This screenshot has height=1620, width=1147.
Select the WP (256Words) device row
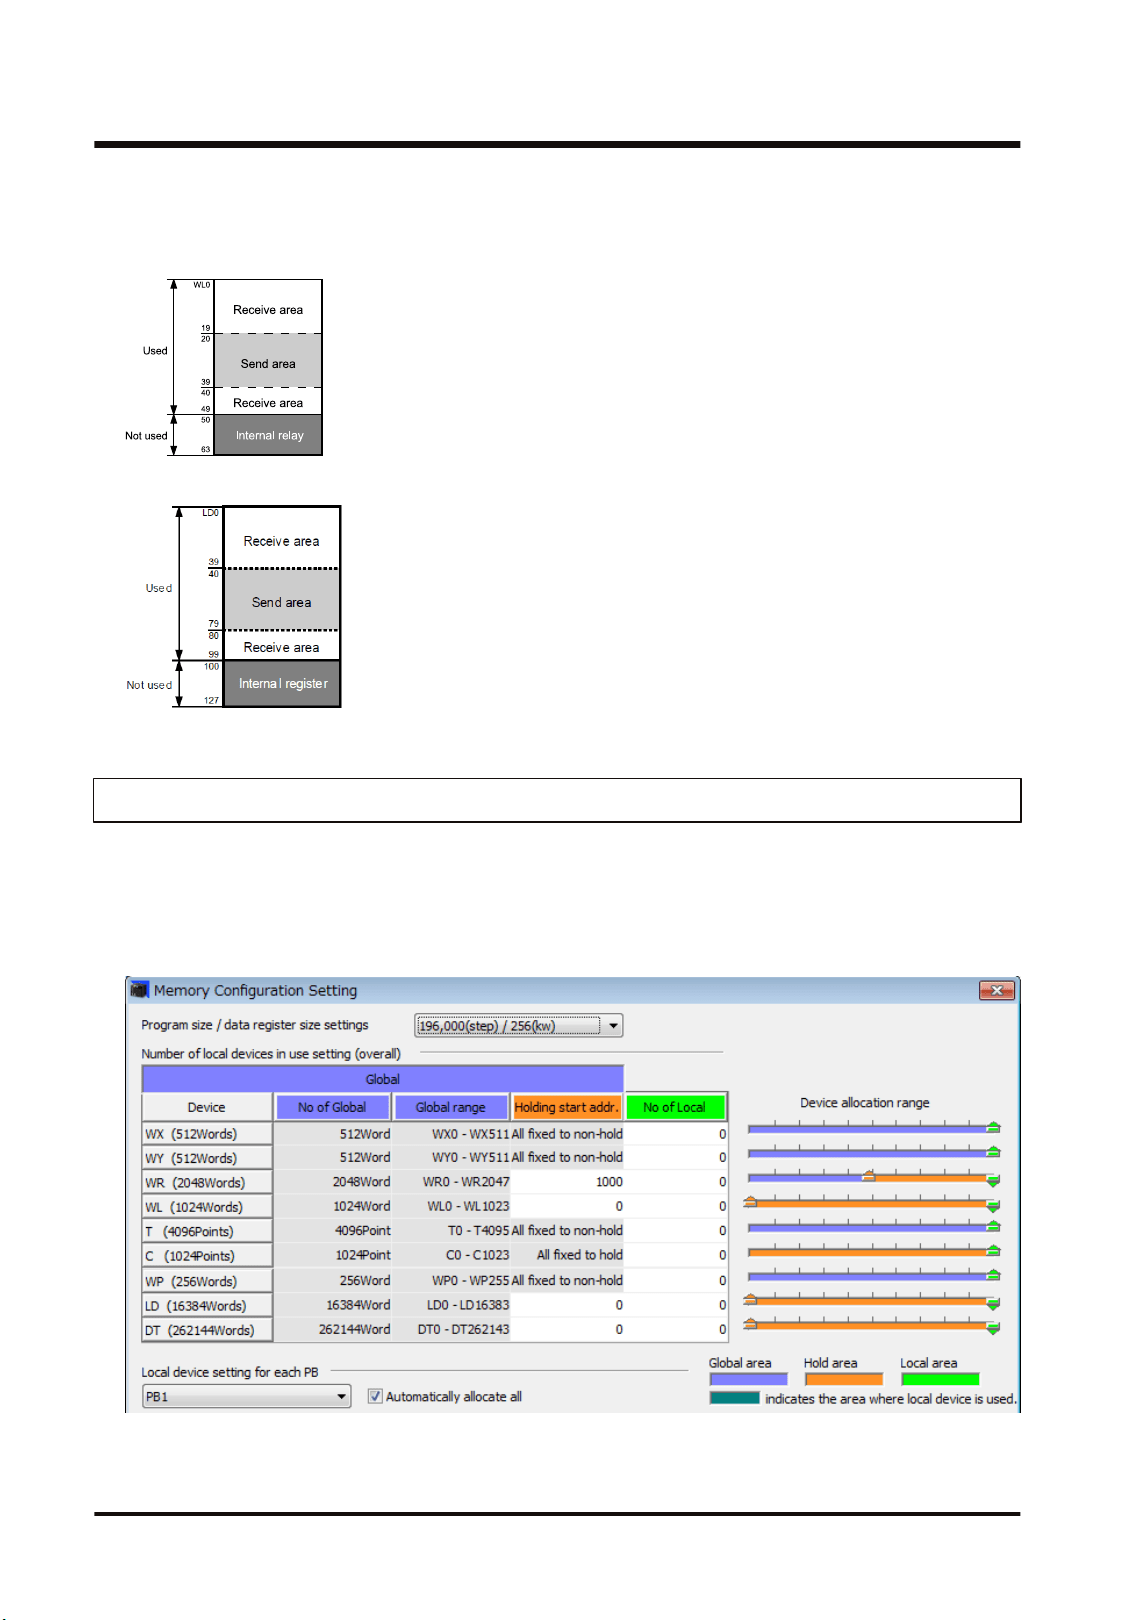coord(207,1281)
